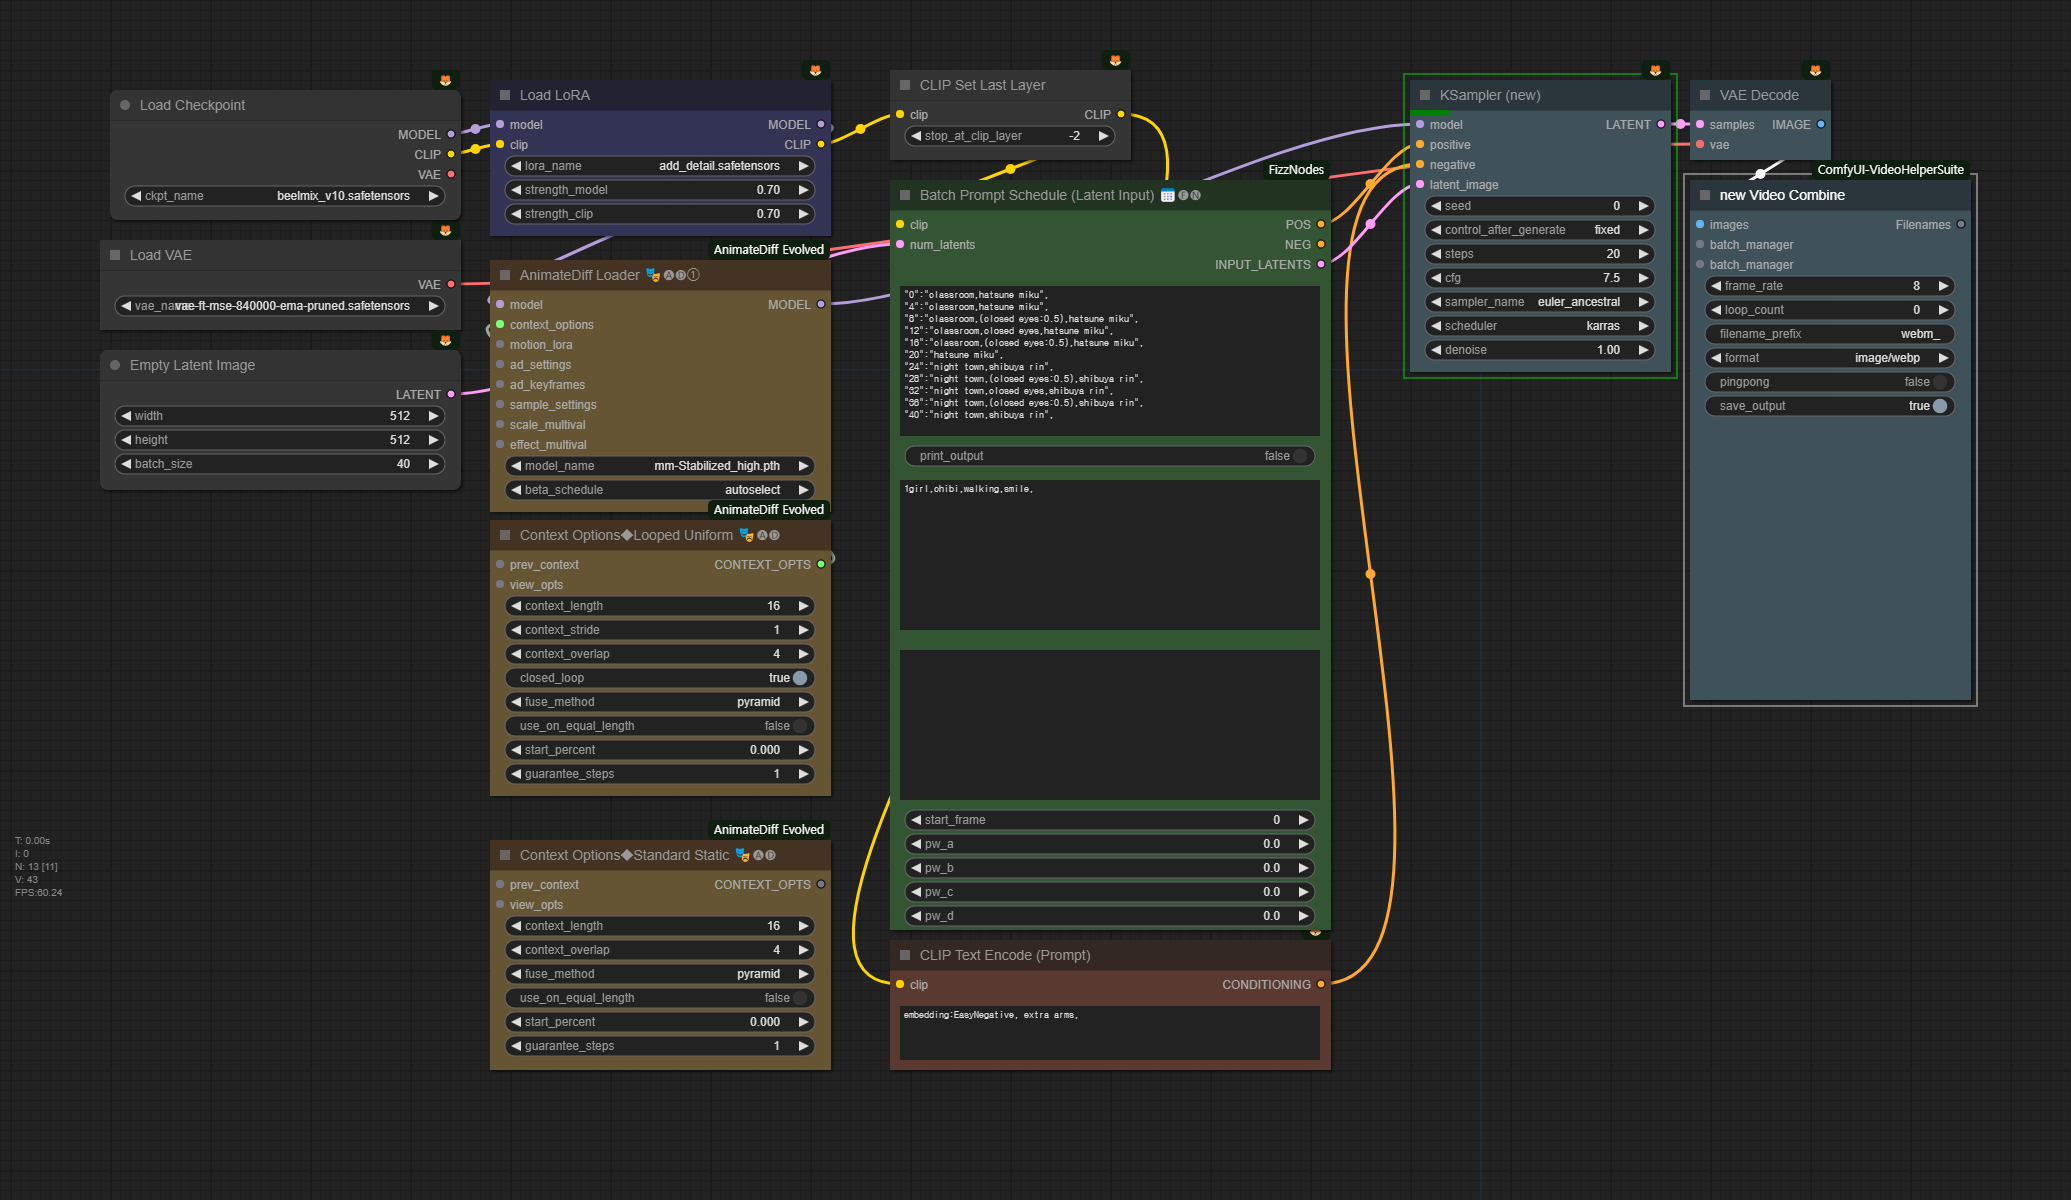Decrease batch_size with left arrow
Viewport: 2071px width, 1200px height.
(126, 464)
